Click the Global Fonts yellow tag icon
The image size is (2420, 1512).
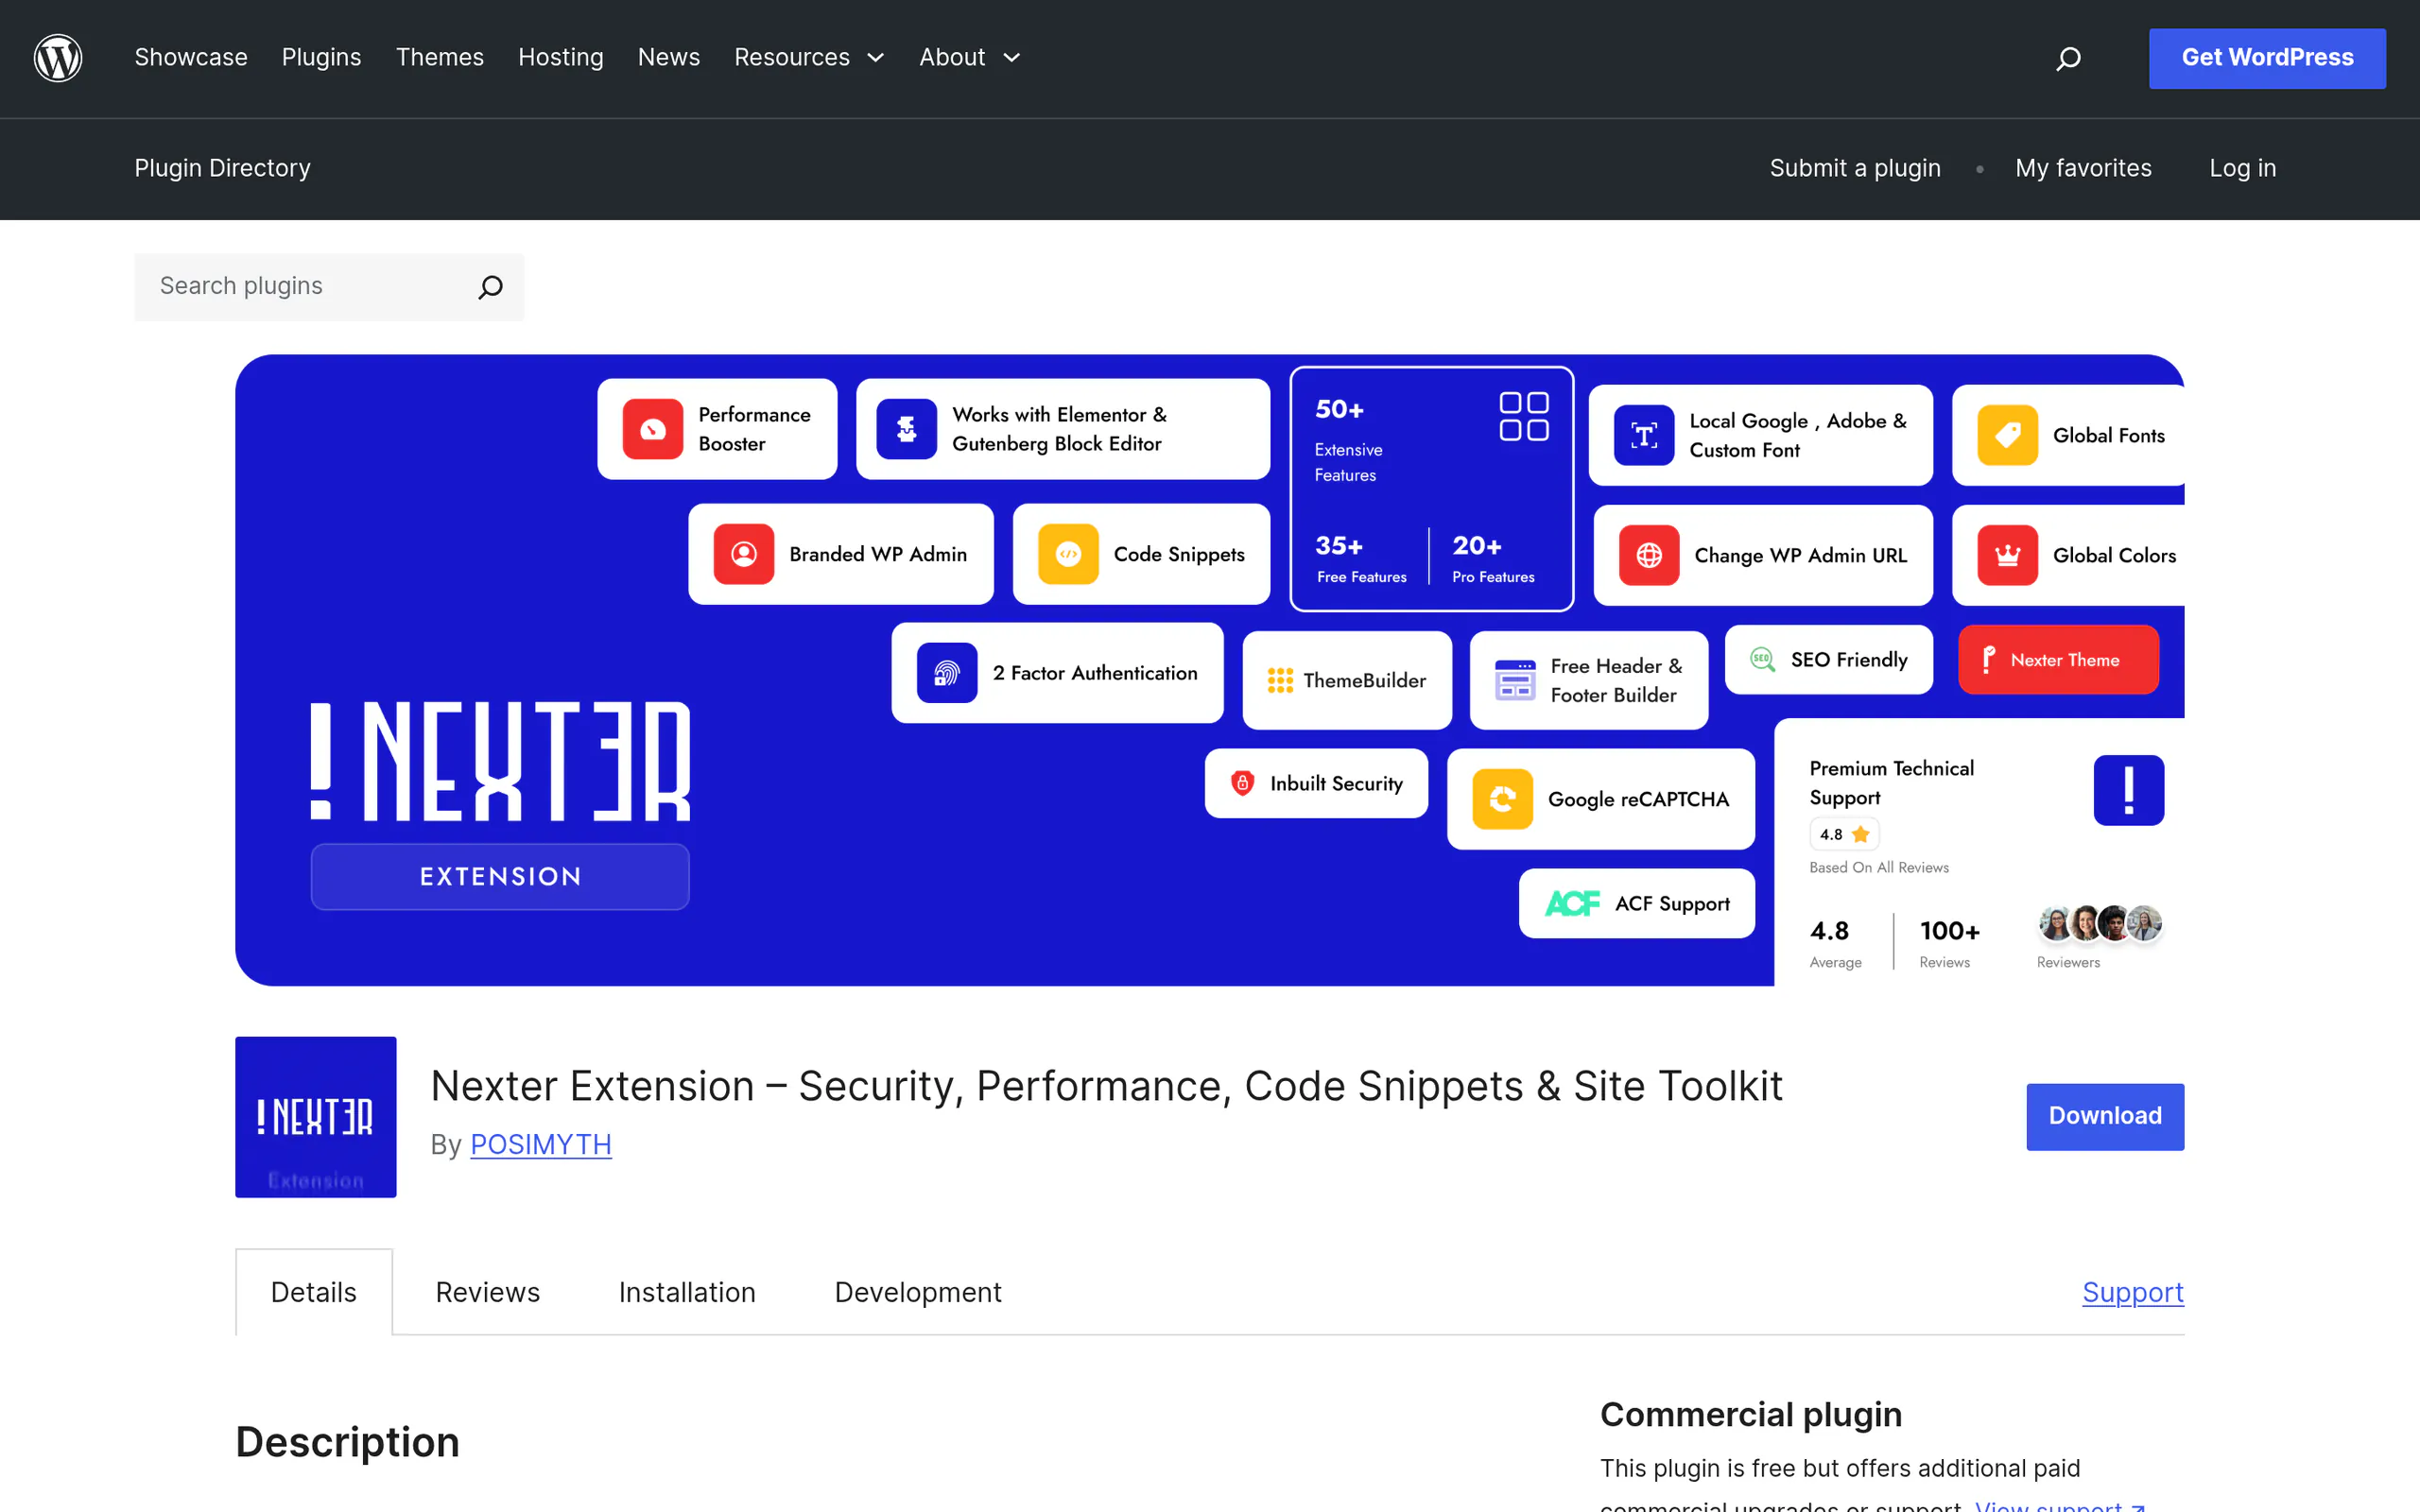pyautogui.click(x=2007, y=435)
